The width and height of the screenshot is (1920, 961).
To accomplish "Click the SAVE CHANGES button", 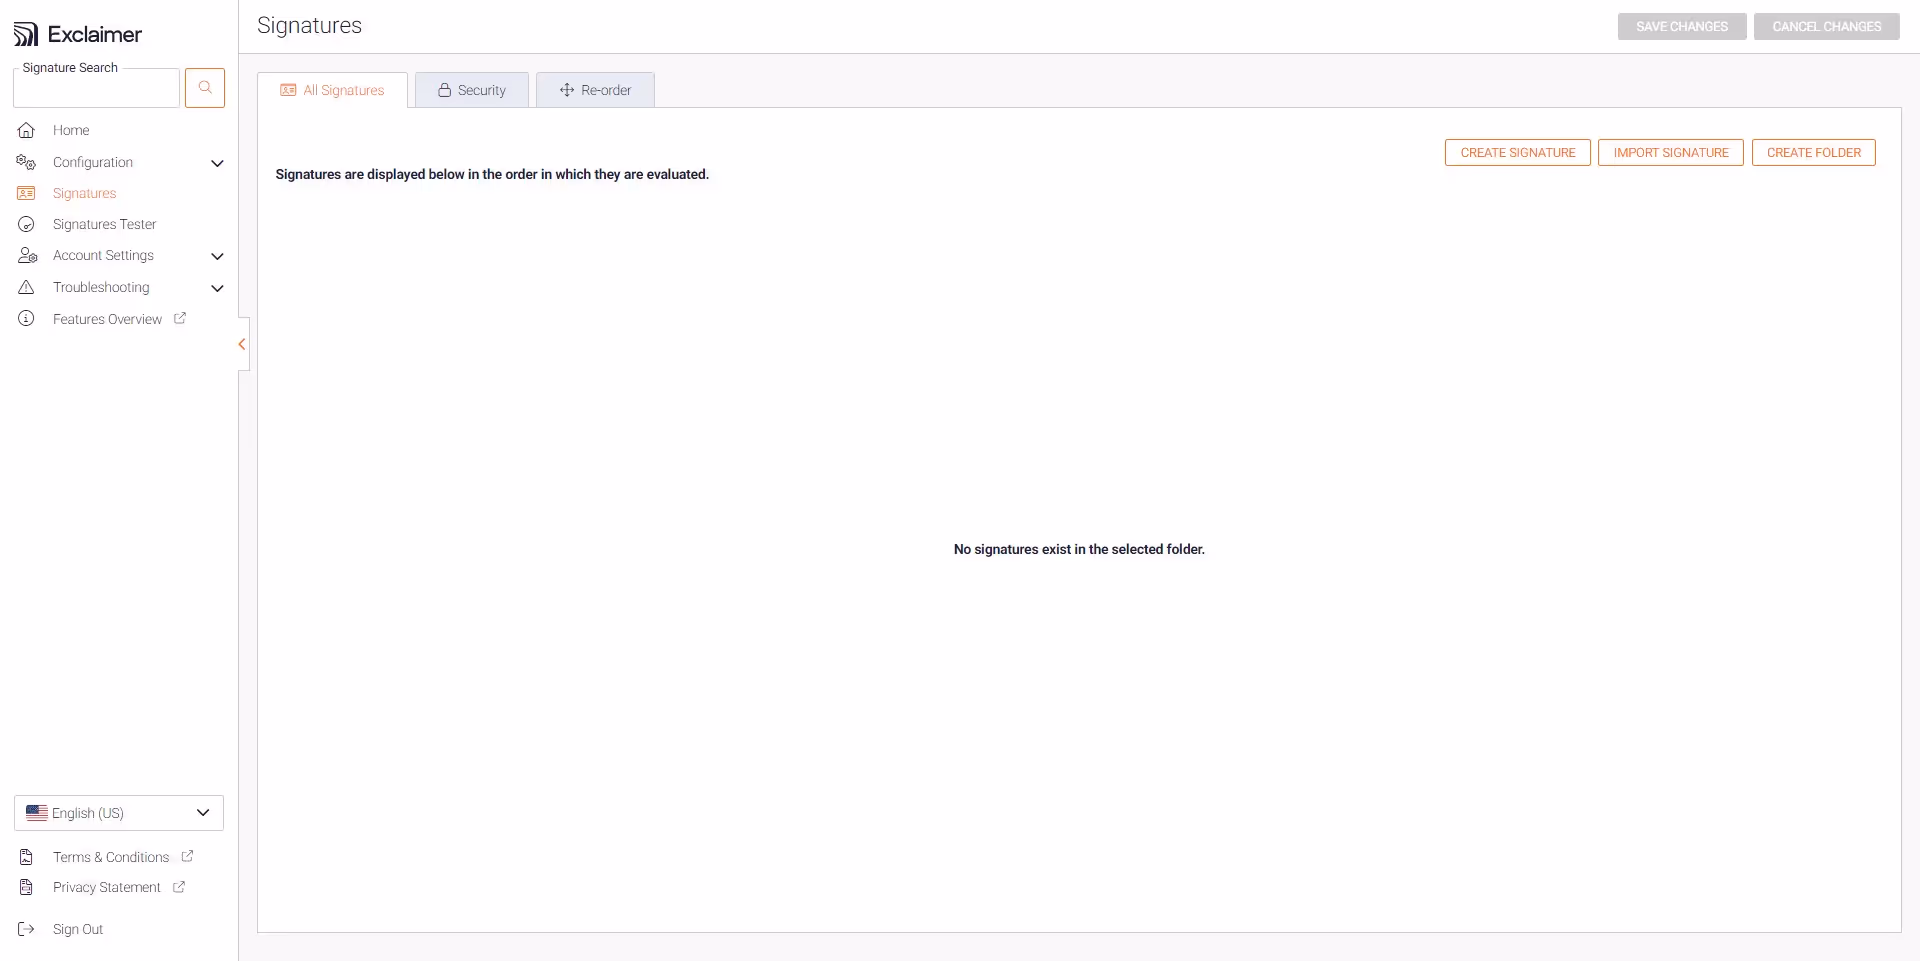I will (1682, 26).
